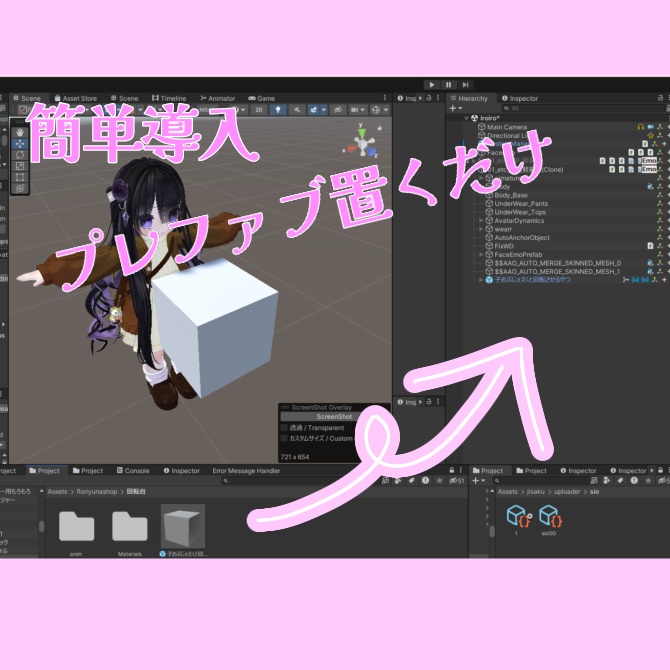The image size is (670, 670).
Task: Select the Hand view tool
Action: coord(20,132)
